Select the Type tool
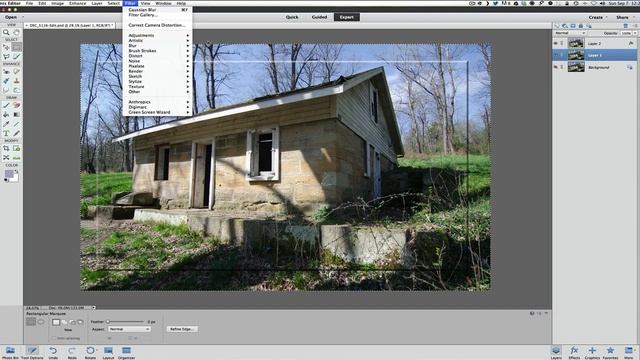Viewport: 640px width, 360px height. tap(6, 133)
